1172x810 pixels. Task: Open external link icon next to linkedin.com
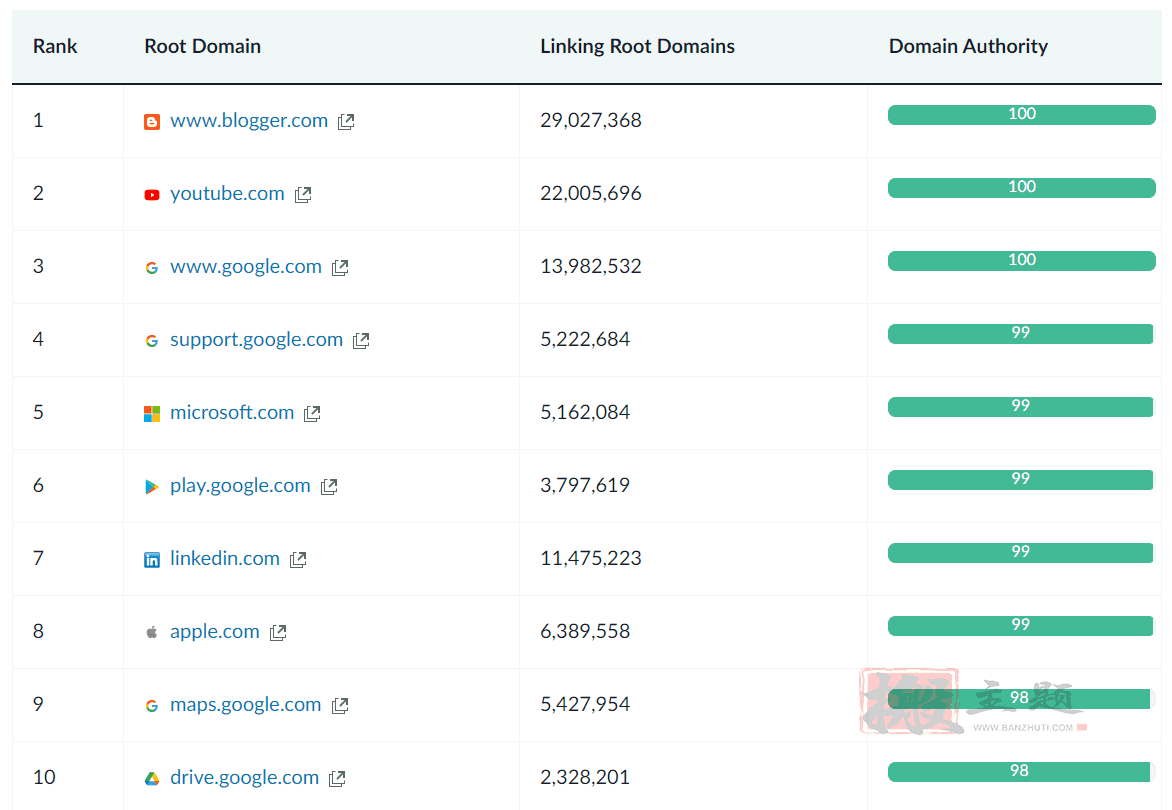298,560
